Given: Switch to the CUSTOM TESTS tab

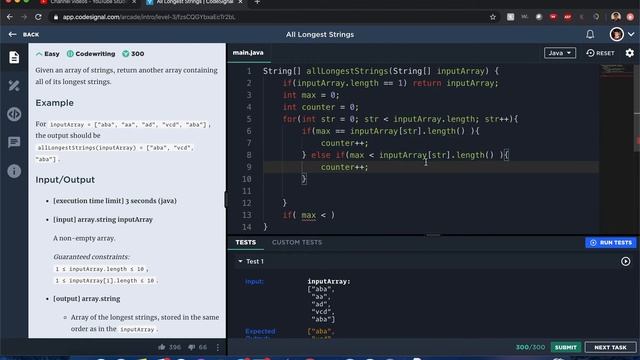Looking at the screenshot, I should pyautogui.click(x=297, y=242).
